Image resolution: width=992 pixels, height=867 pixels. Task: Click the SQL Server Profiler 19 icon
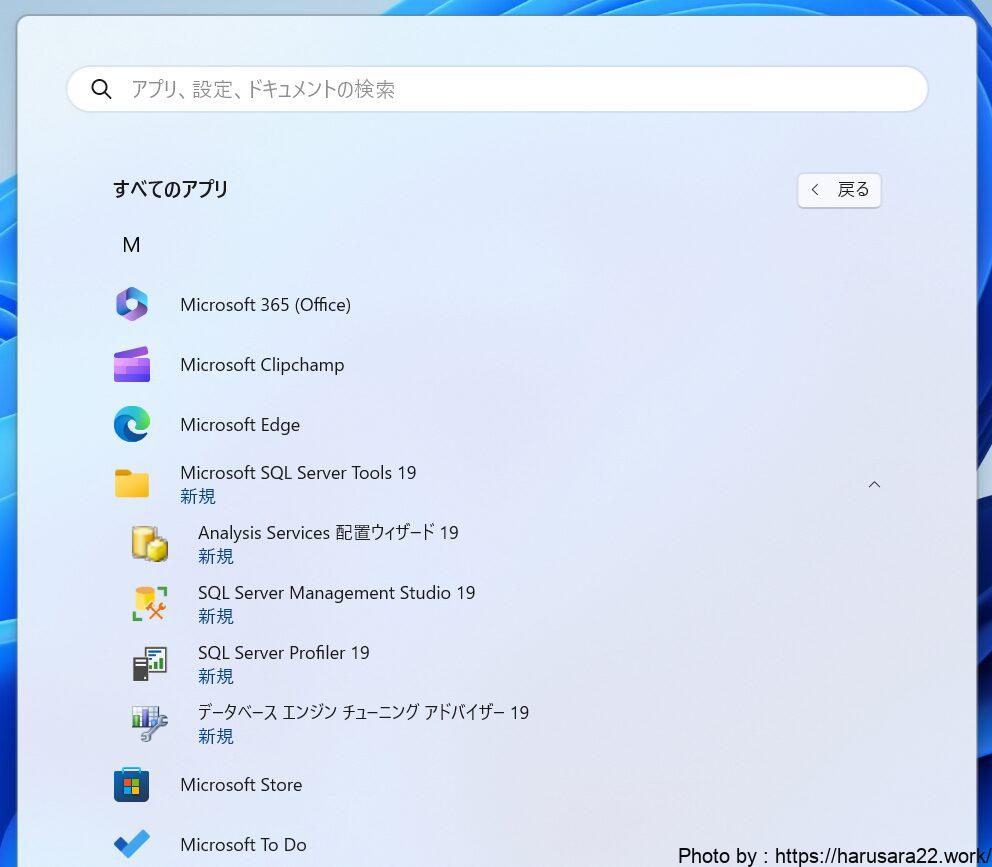(x=150, y=663)
